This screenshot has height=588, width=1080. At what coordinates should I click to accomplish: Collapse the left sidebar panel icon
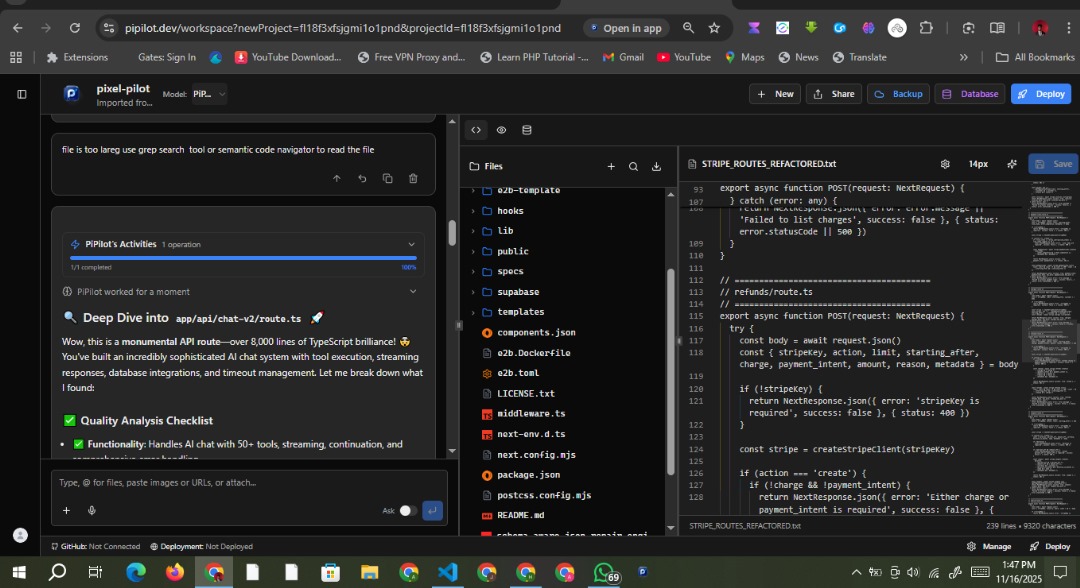[x=22, y=94]
